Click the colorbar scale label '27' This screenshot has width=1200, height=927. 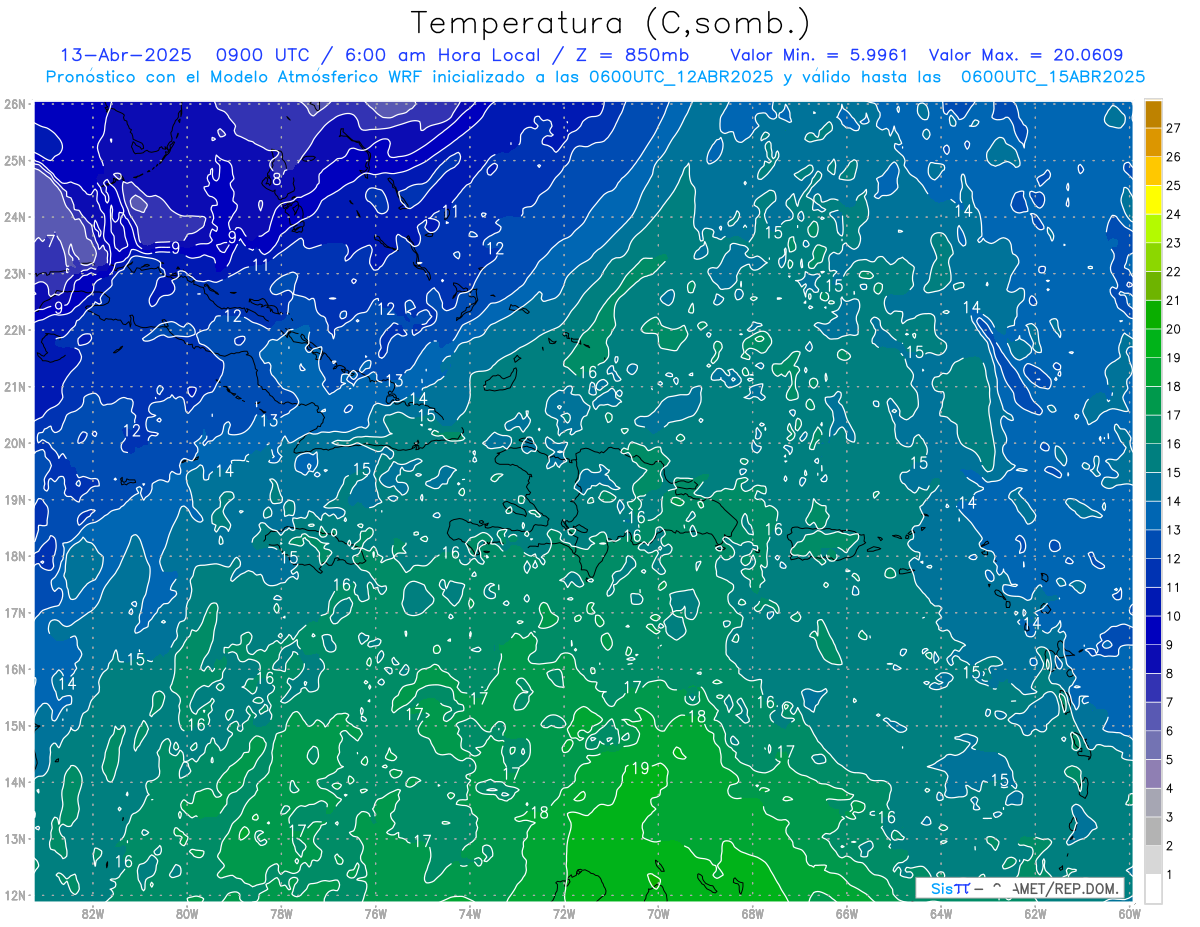[1173, 128]
